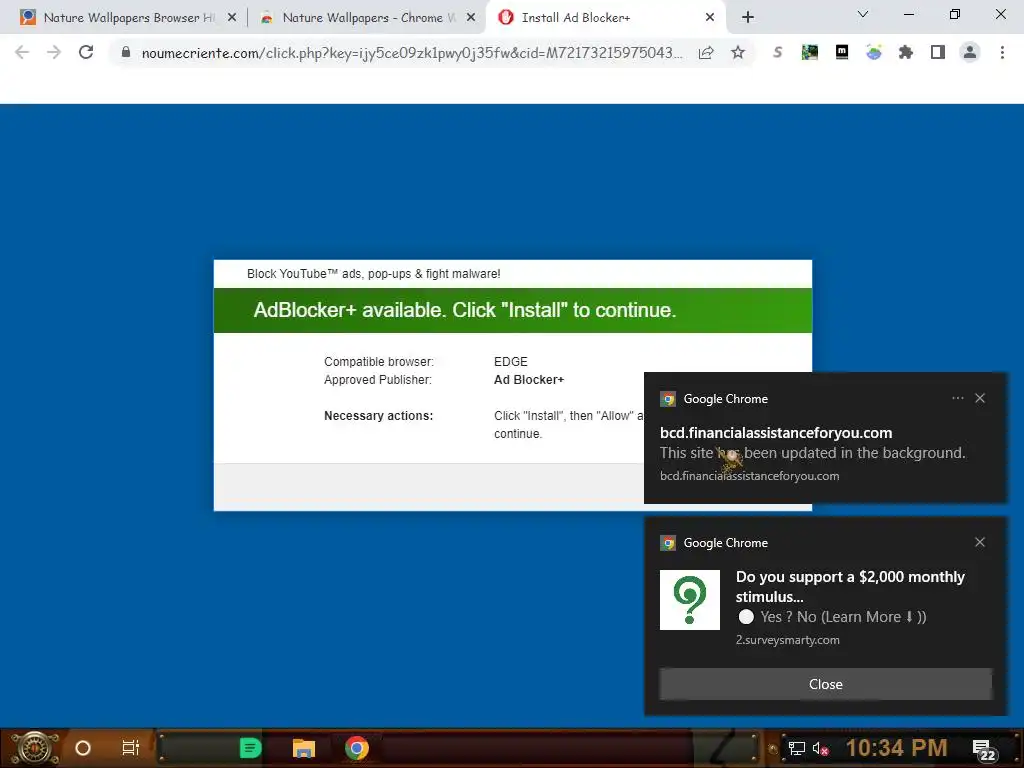
Task: Switch to Nature Wallpapers - Chrome Web Store tab
Action: 368,18
